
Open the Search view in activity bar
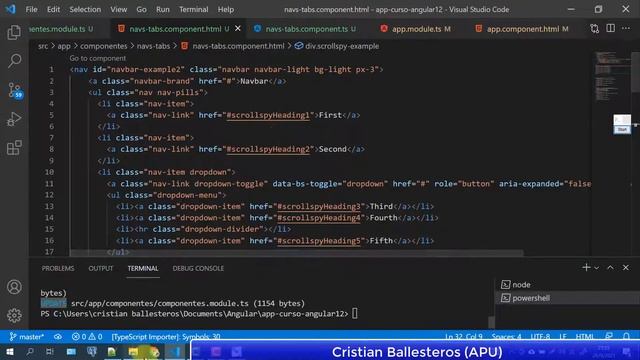(14, 61)
